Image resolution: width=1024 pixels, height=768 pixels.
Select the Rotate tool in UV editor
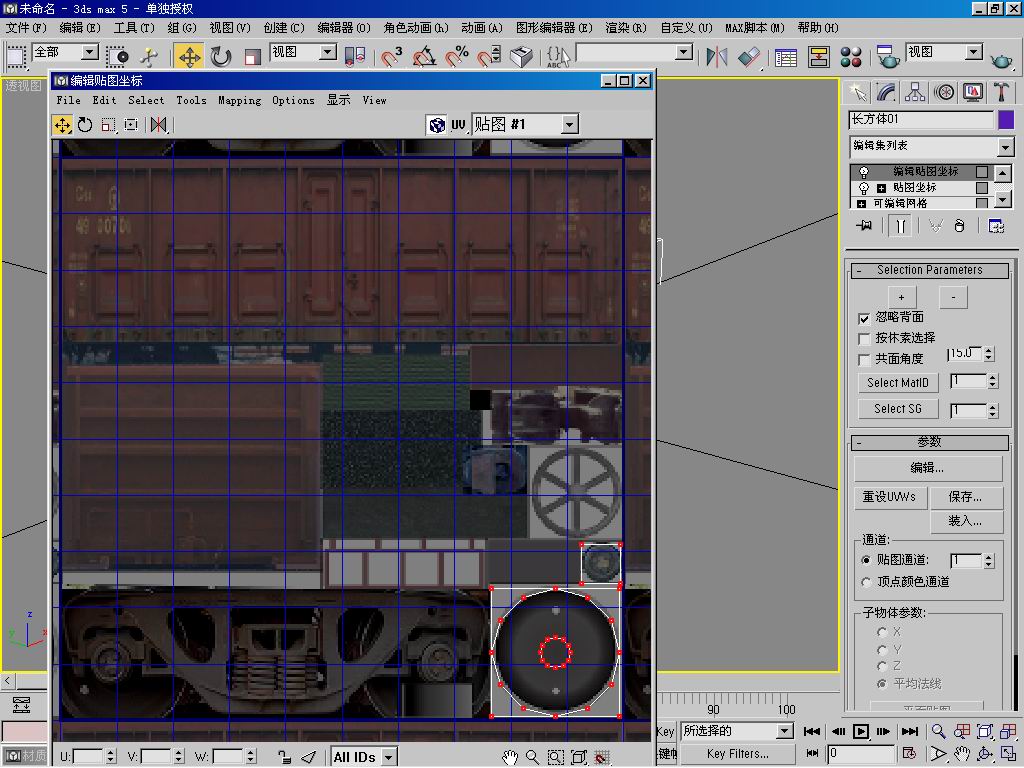point(85,124)
